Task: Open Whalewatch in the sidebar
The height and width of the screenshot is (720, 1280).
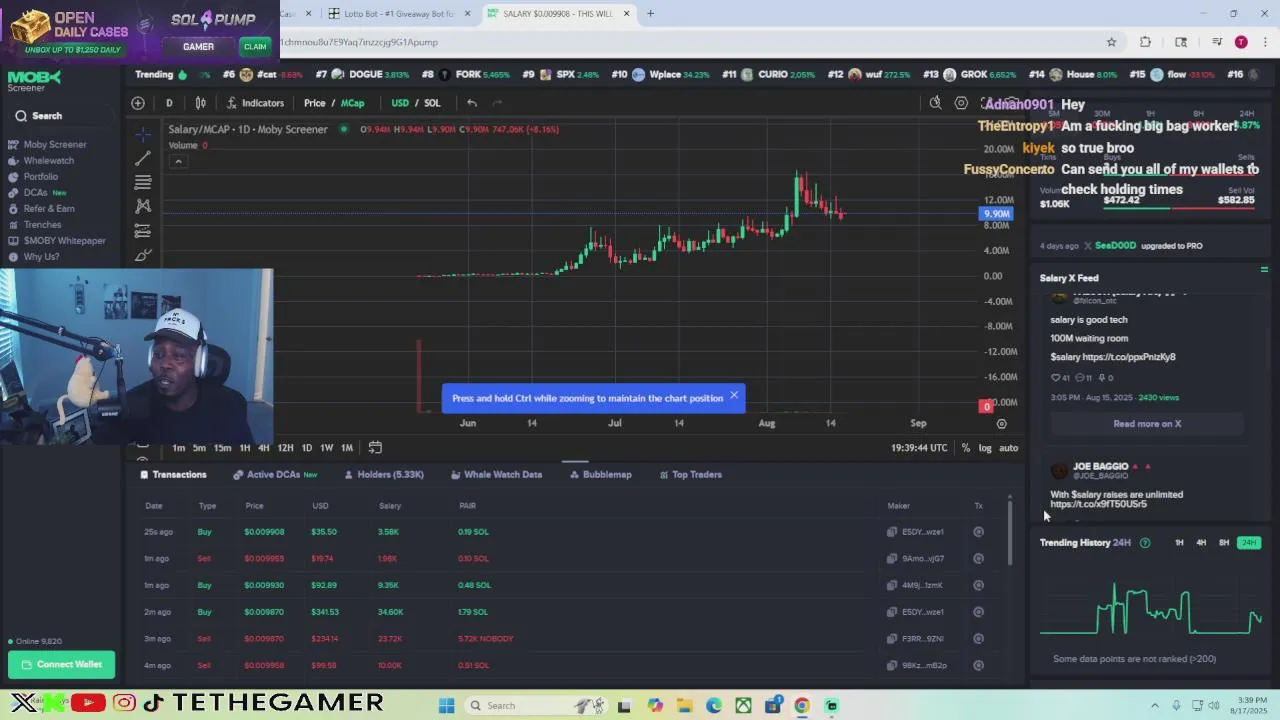Action: (x=48, y=161)
